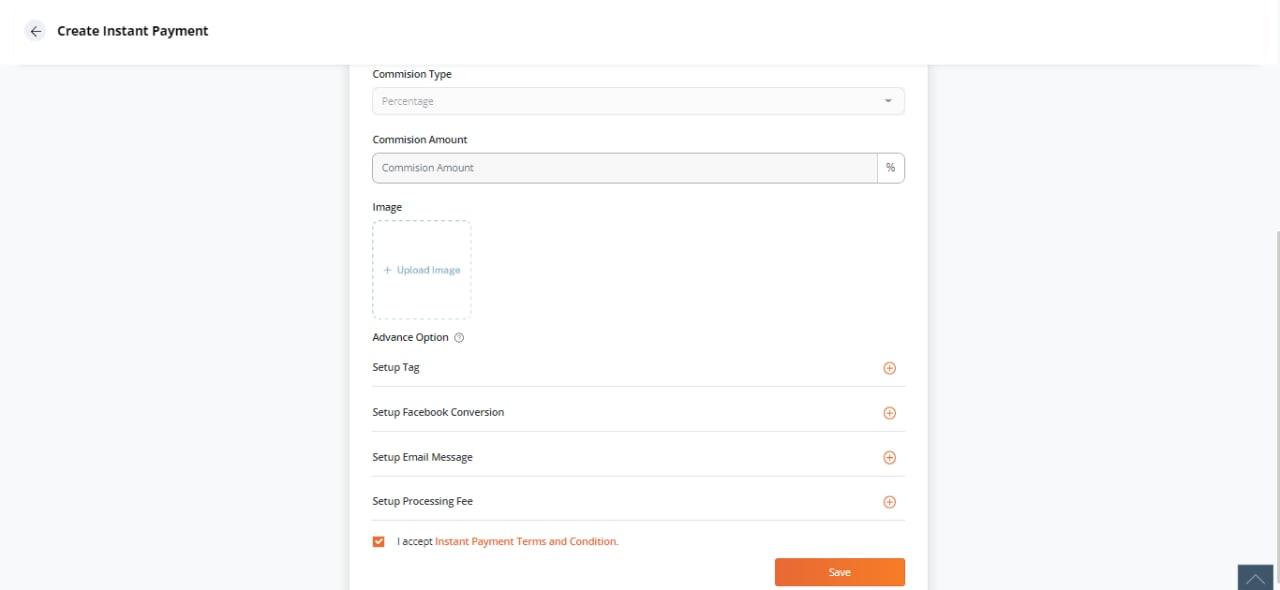Image resolution: width=1280 pixels, height=590 pixels.
Task: Go back using the arrow icon
Action: 36,31
